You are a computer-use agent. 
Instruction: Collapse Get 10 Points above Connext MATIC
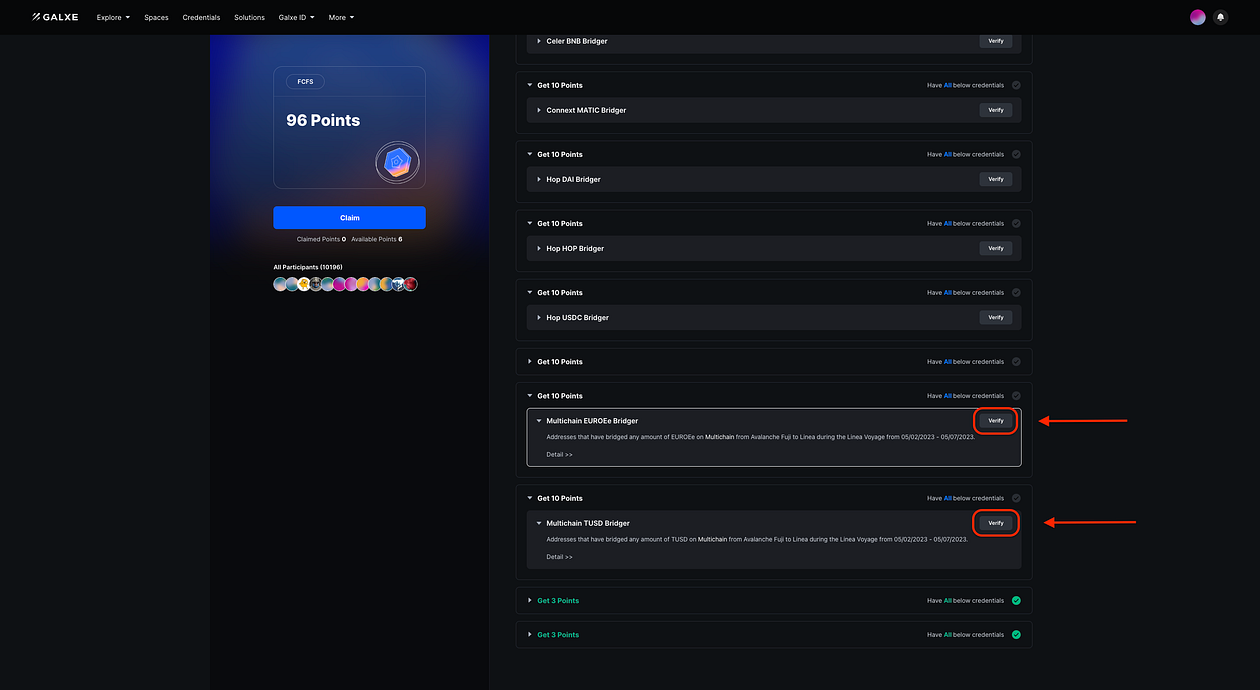[529, 85]
